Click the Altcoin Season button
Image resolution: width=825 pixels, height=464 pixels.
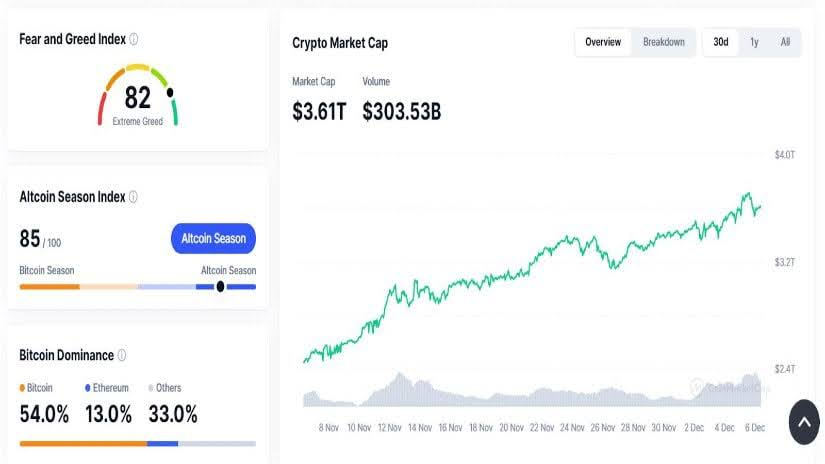(x=213, y=238)
